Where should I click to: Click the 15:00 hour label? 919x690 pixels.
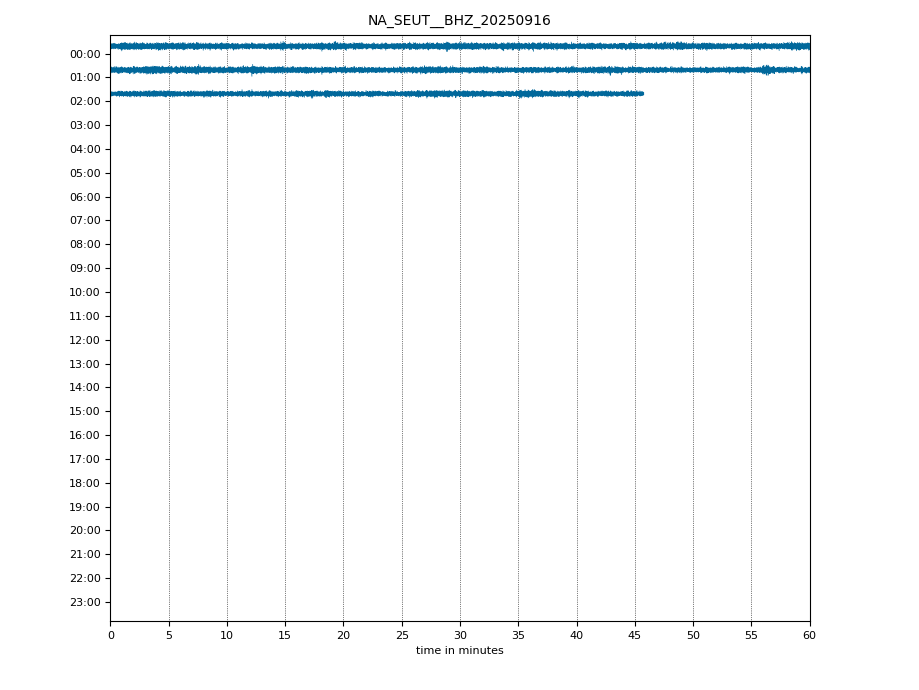pyautogui.click(x=85, y=412)
